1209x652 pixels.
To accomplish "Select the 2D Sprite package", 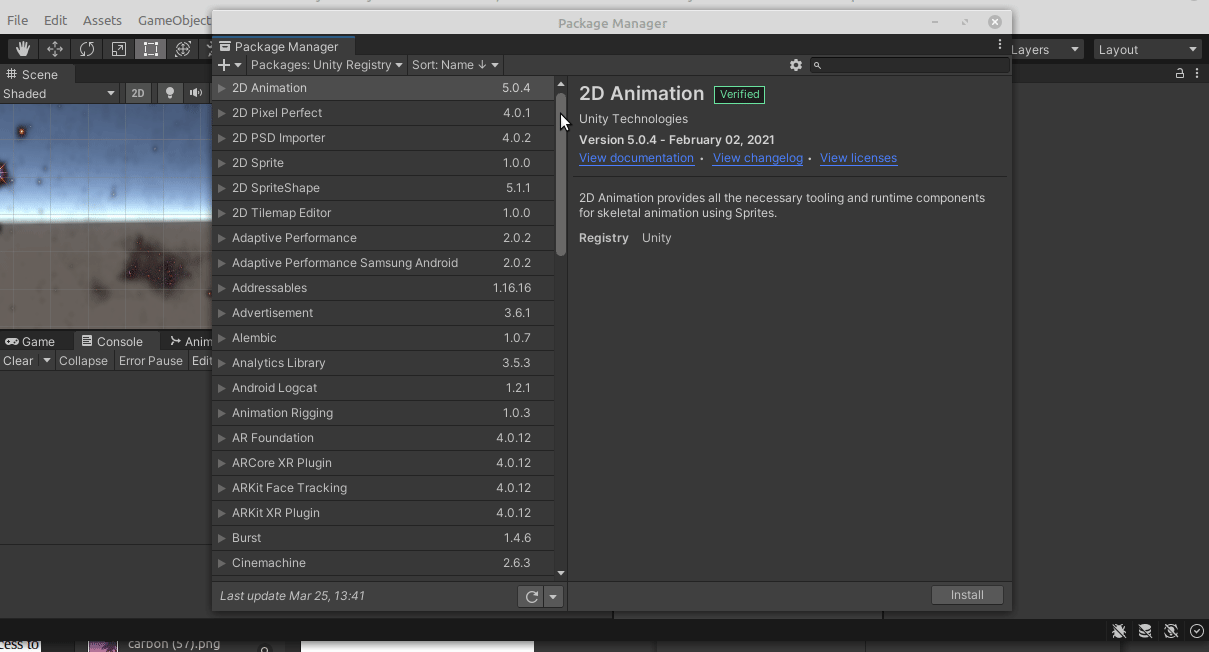I will coord(383,163).
